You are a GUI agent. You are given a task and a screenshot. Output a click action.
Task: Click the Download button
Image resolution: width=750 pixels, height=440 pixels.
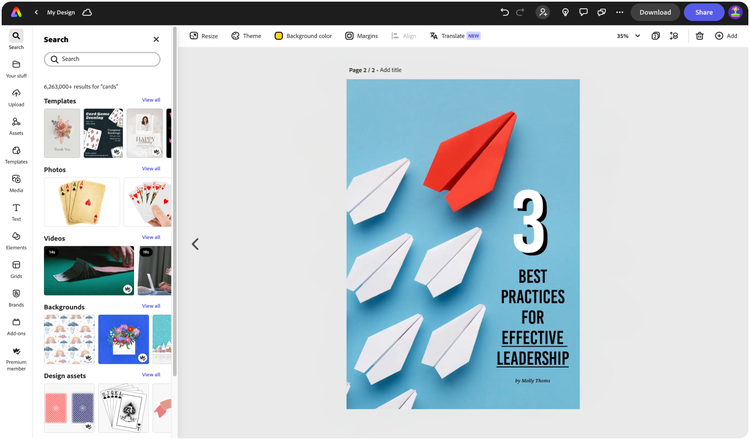[655, 12]
